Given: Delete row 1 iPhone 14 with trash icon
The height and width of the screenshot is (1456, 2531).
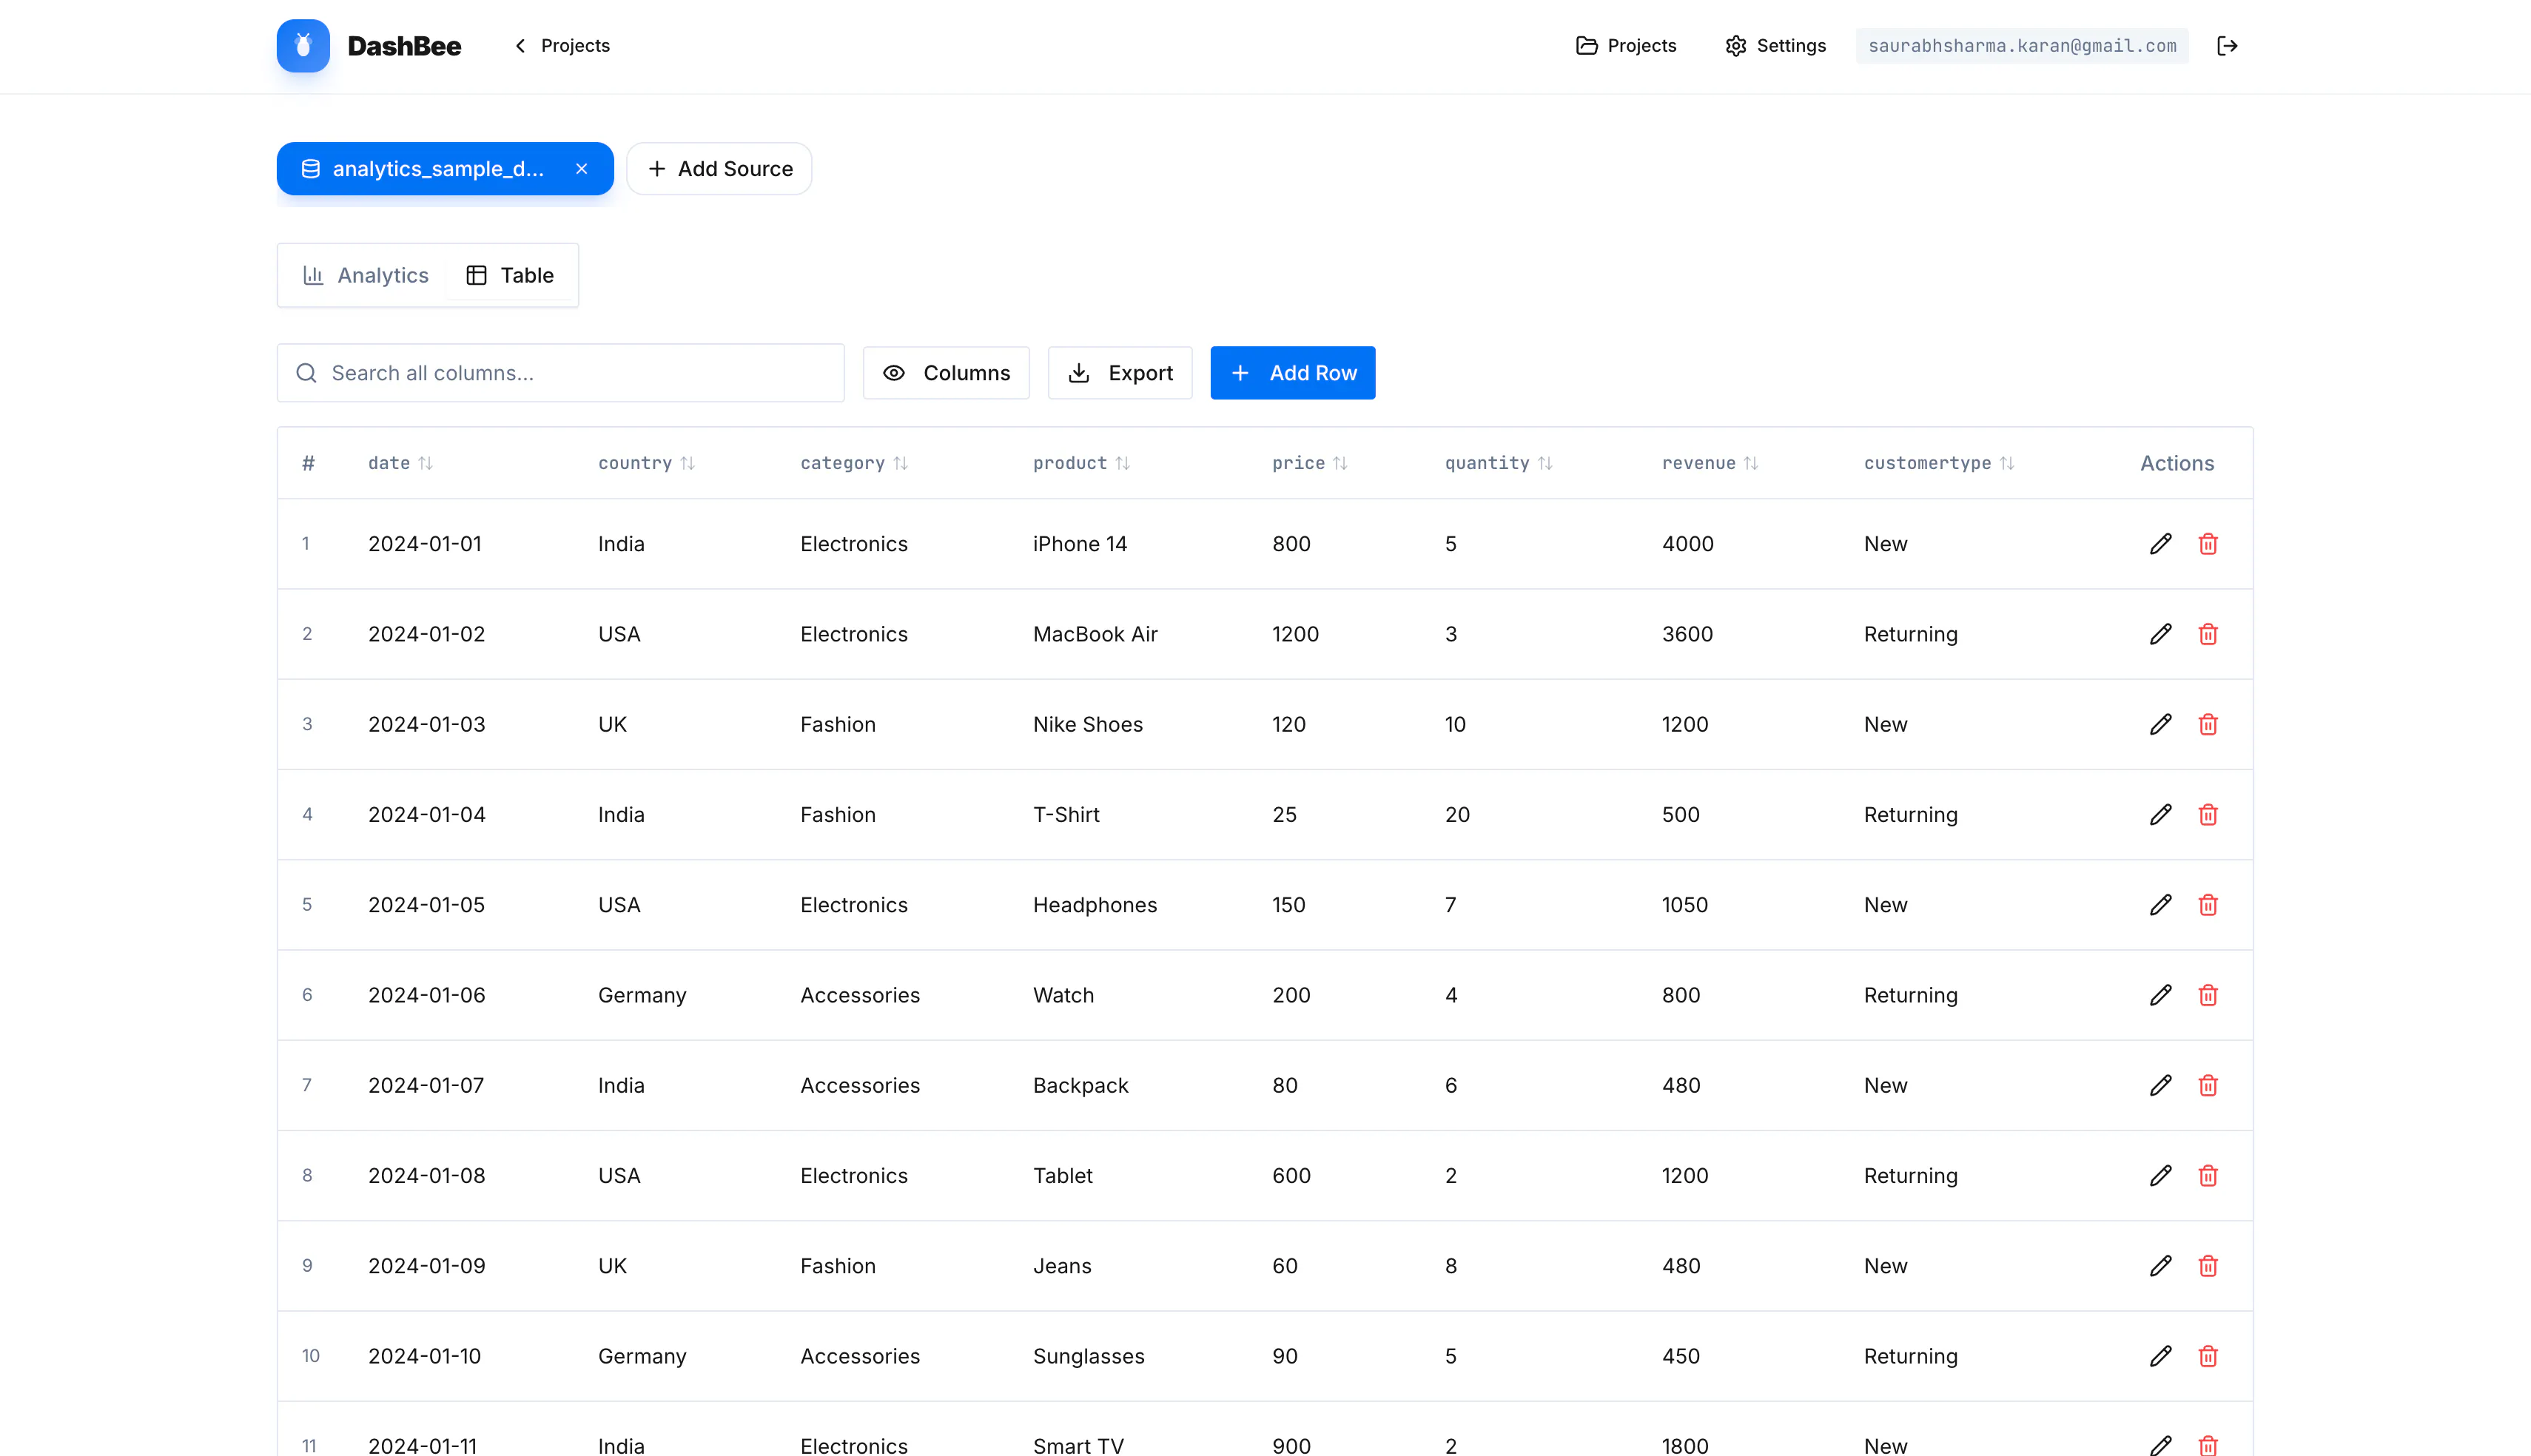Looking at the screenshot, I should click(2208, 544).
